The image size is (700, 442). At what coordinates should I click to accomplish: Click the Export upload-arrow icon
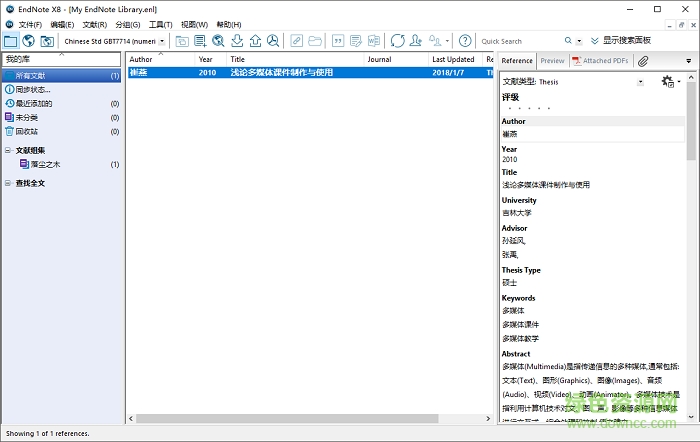[255, 41]
